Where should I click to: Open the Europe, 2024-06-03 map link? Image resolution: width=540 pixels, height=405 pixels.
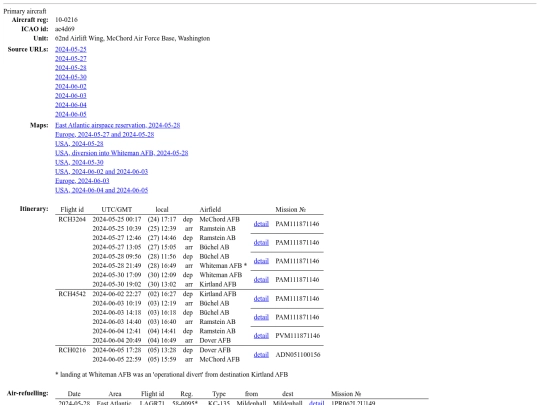tap(82, 181)
